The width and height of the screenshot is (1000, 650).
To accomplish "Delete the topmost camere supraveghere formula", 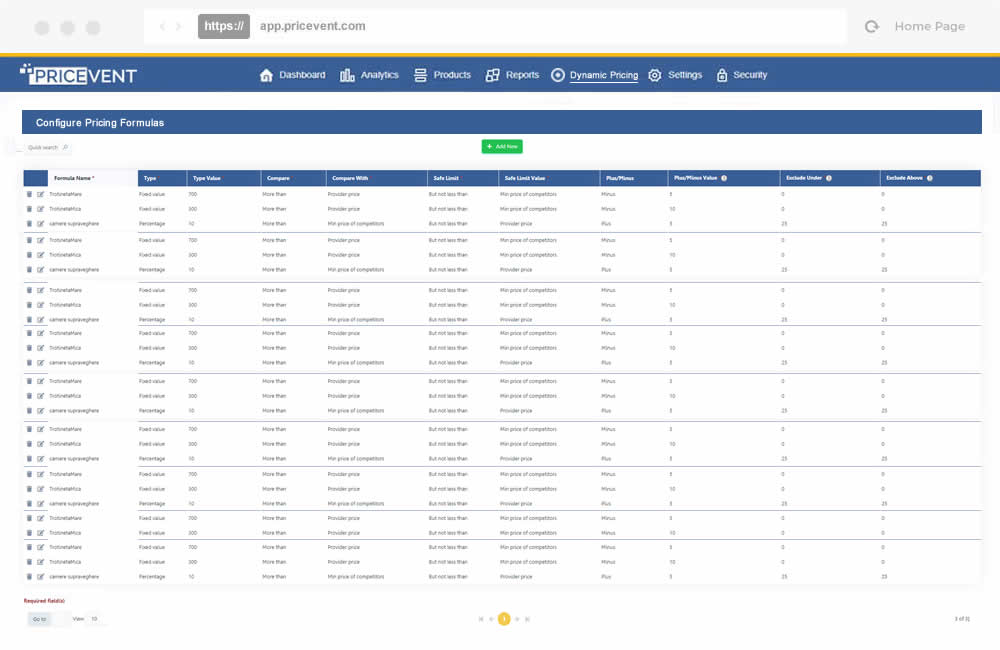I will (29, 223).
